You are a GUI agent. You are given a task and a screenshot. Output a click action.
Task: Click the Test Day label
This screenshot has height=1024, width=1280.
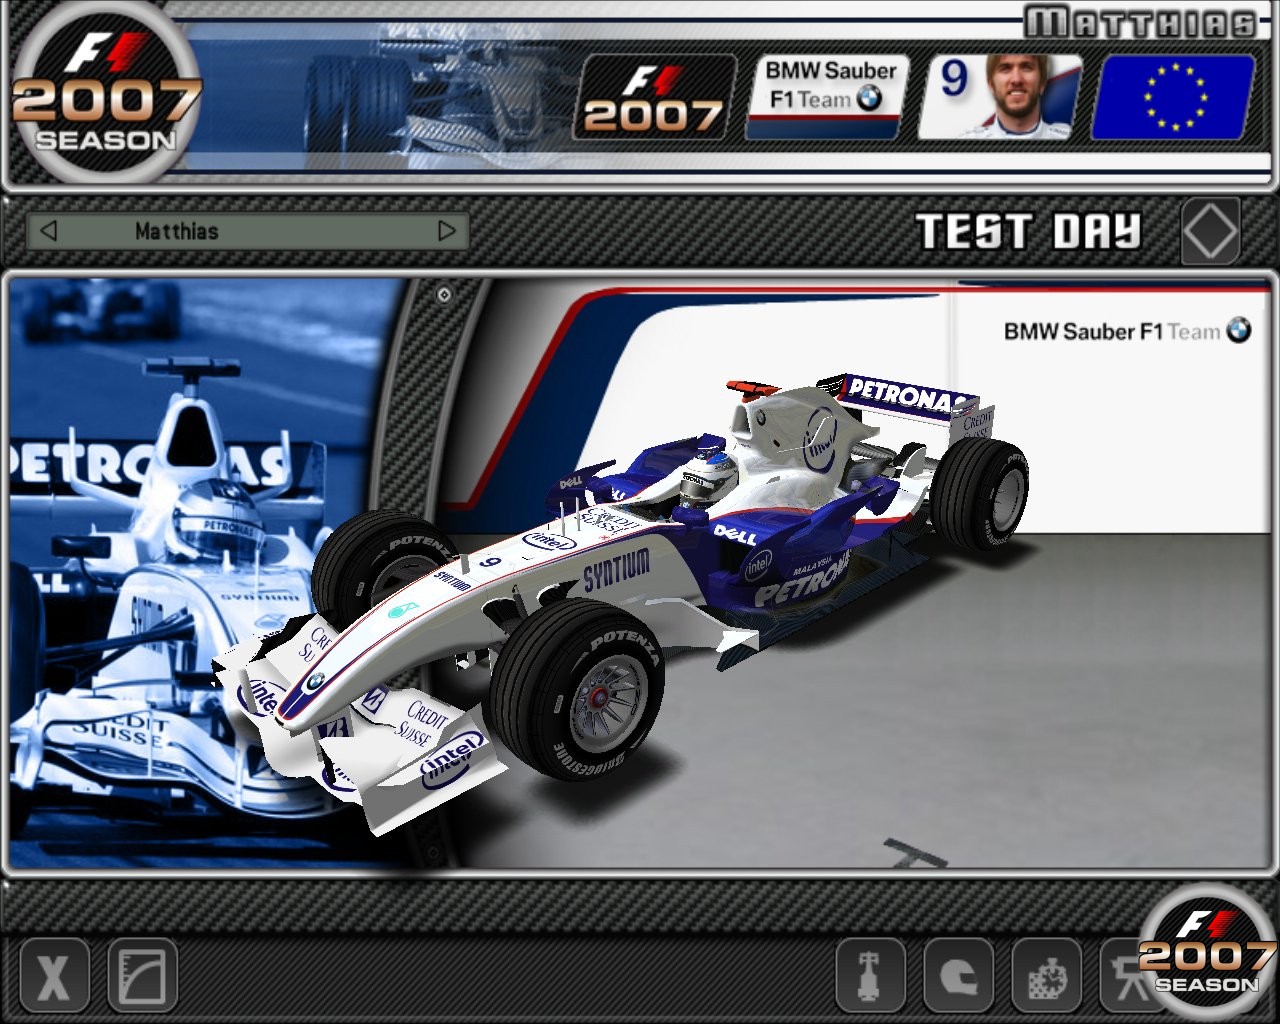[x=1028, y=232]
